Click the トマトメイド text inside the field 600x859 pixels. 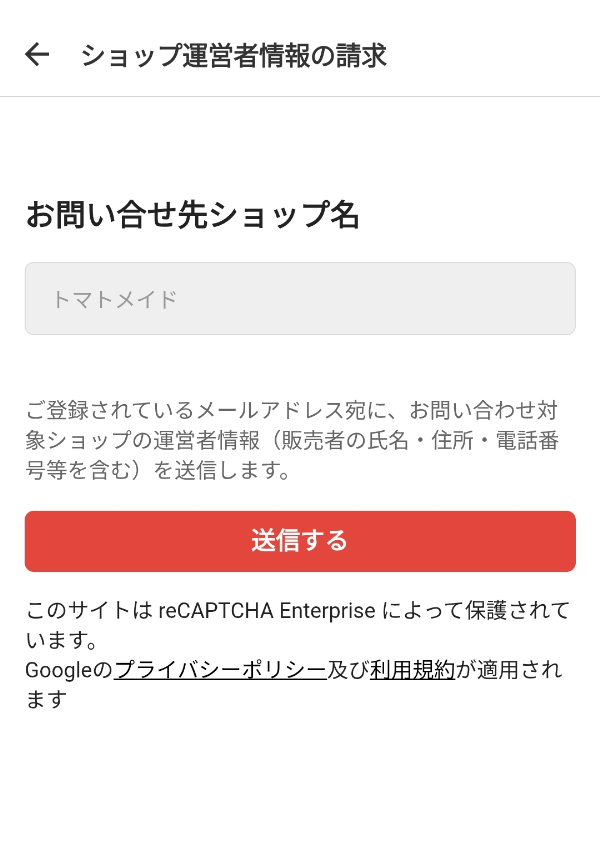click(x=114, y=299)
